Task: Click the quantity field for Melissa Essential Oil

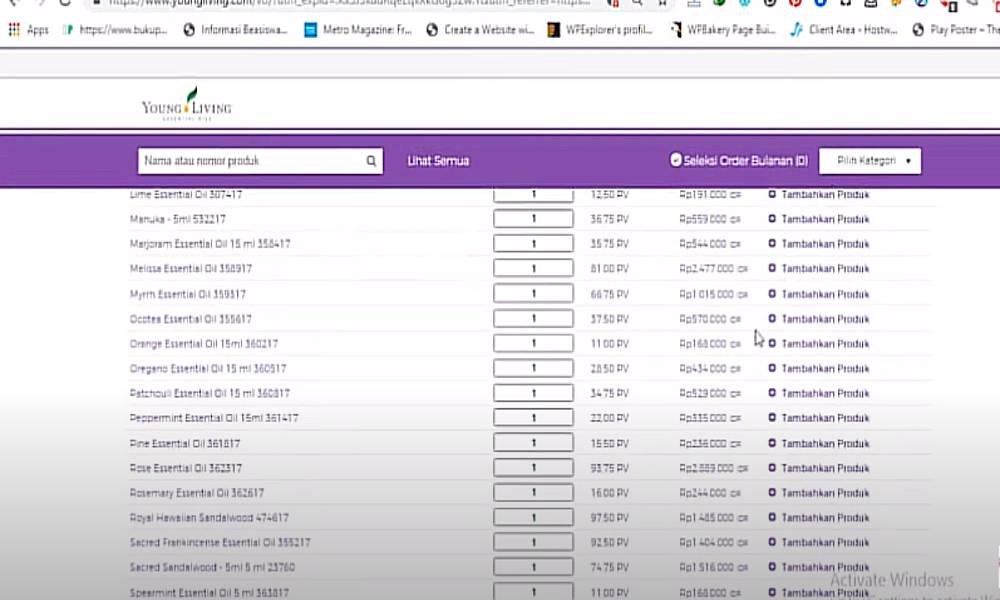Action: point(533,268)
